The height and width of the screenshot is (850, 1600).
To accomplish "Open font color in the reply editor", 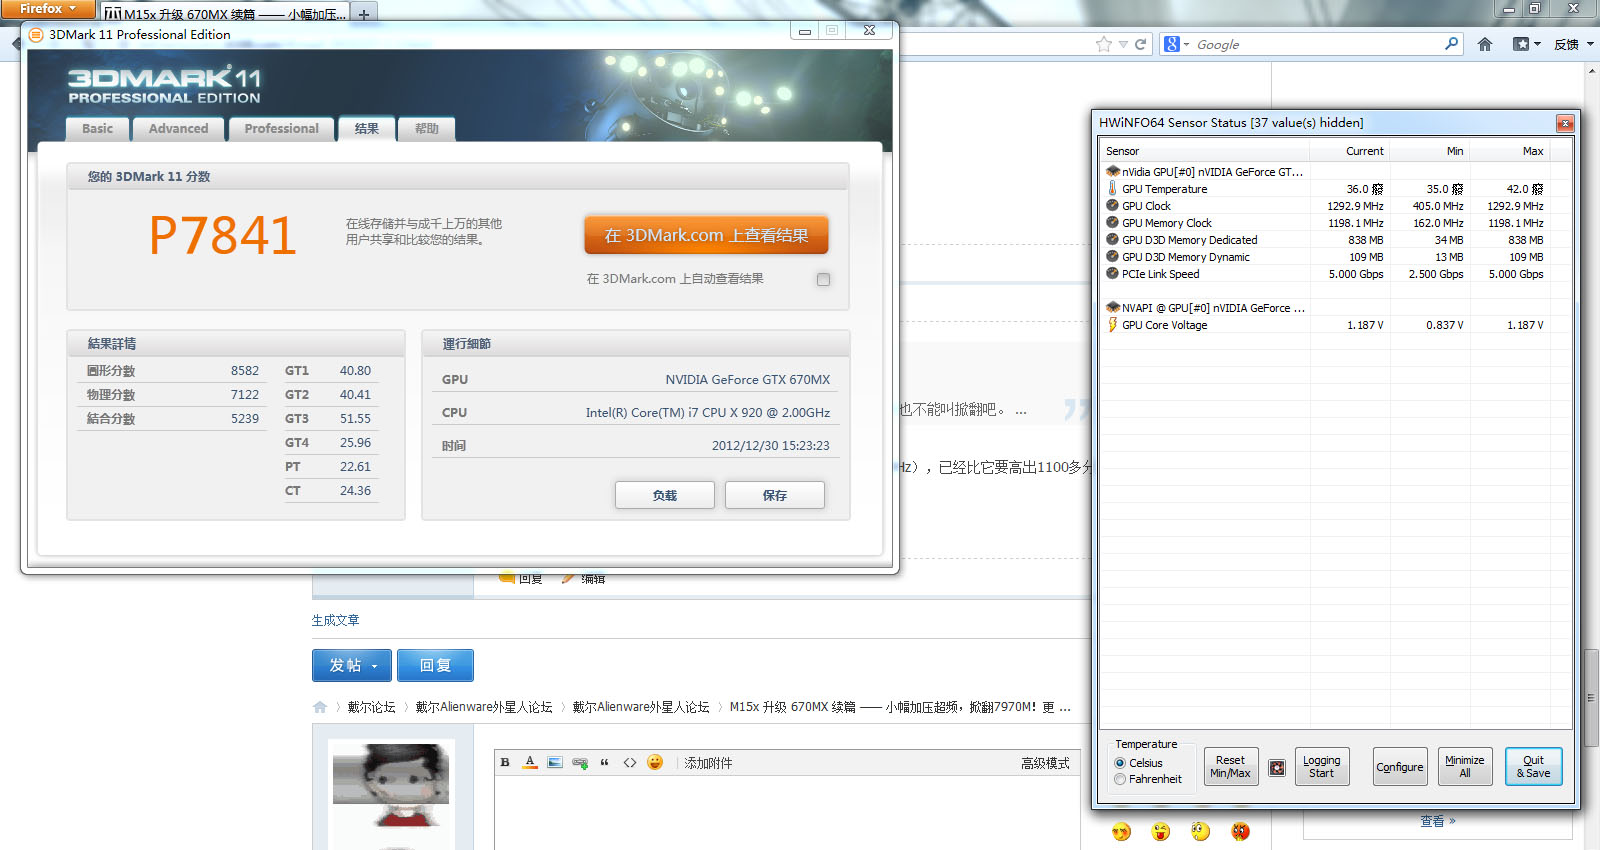I will [x=530, y=763].
